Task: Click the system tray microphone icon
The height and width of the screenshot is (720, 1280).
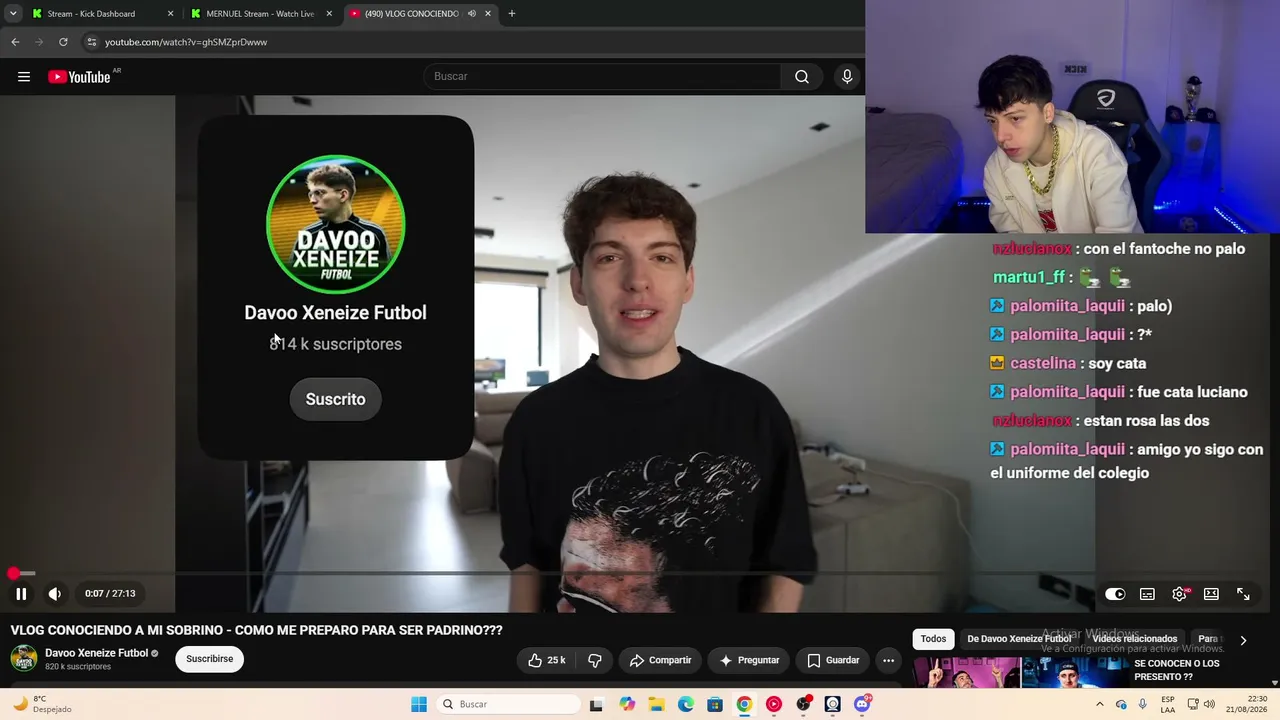Action: tap(1143, 704)
